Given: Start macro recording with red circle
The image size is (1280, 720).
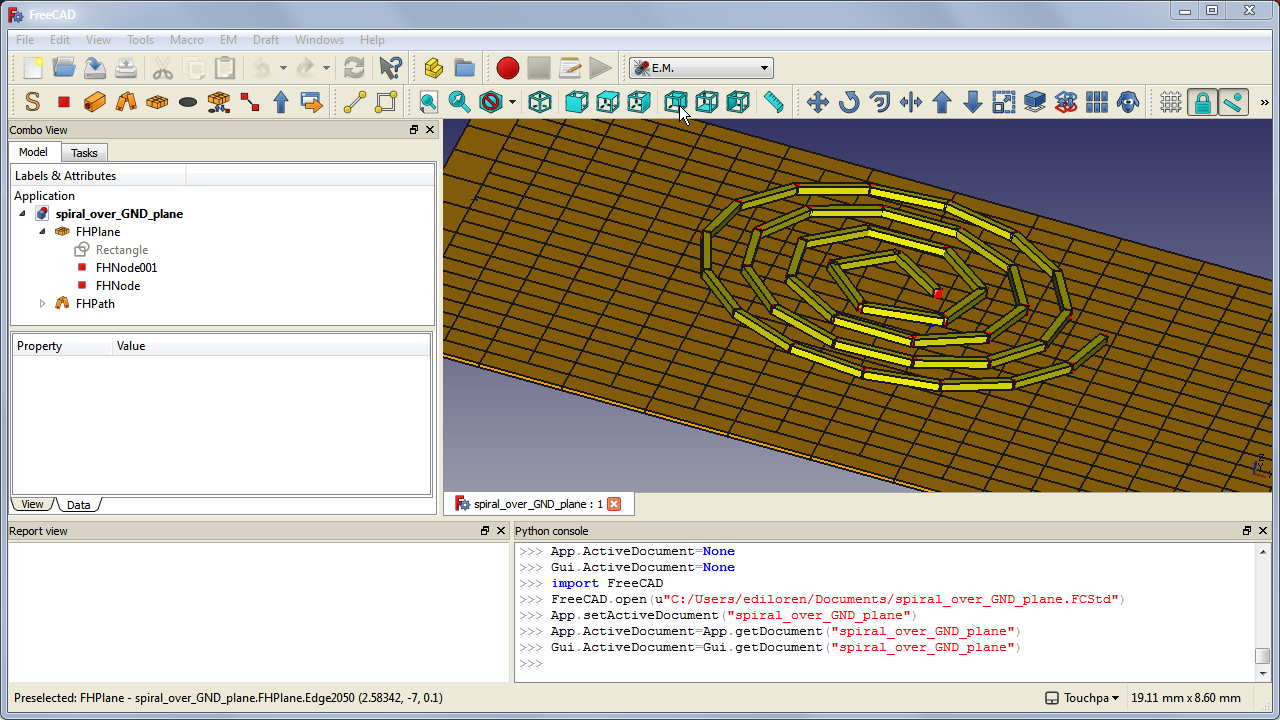Looking at the screenshot, I should click(x=508, y=68).
